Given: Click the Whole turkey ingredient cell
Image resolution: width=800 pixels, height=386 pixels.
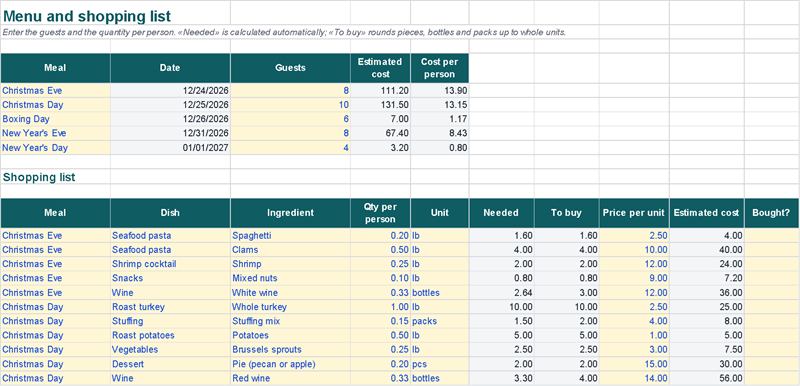Looking at the screenshot, I should (x=290, y=307).
